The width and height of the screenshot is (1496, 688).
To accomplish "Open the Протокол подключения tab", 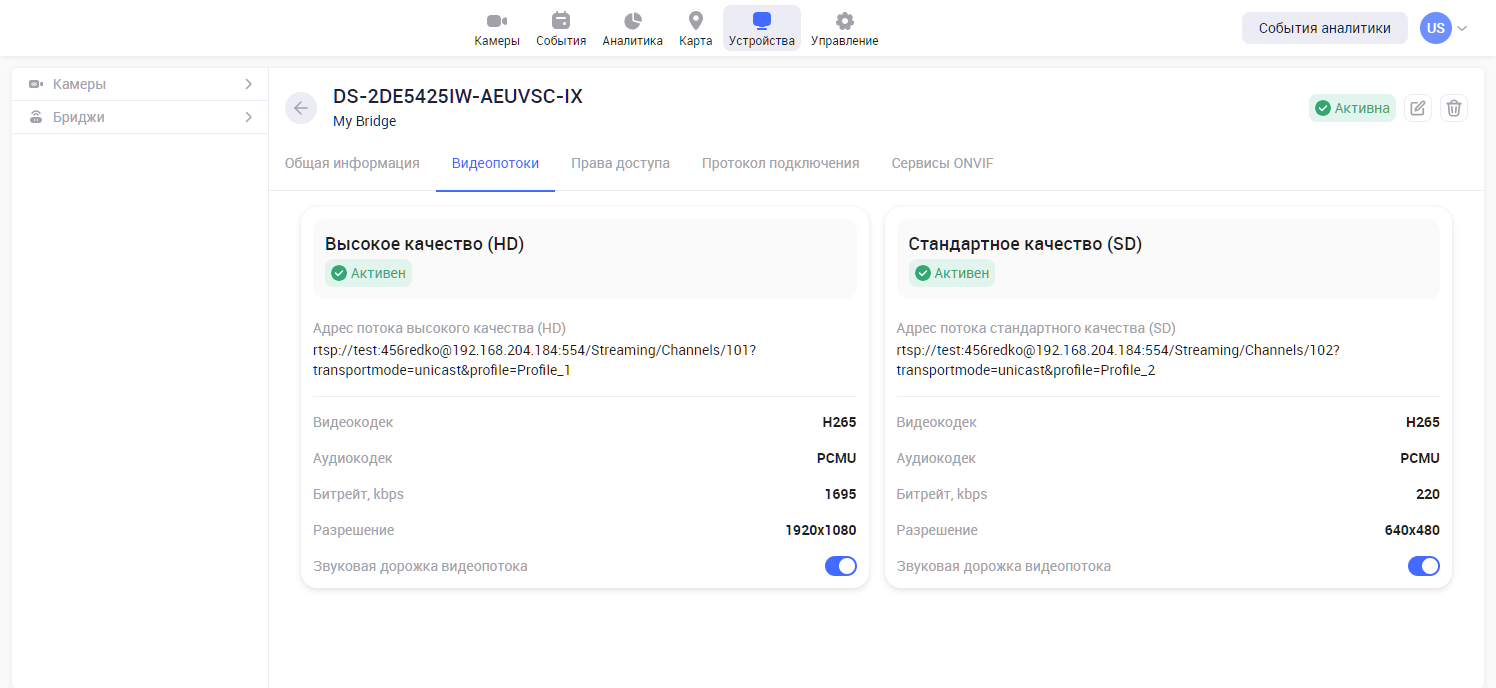I will pyautogui.click(x=780, y=163).
